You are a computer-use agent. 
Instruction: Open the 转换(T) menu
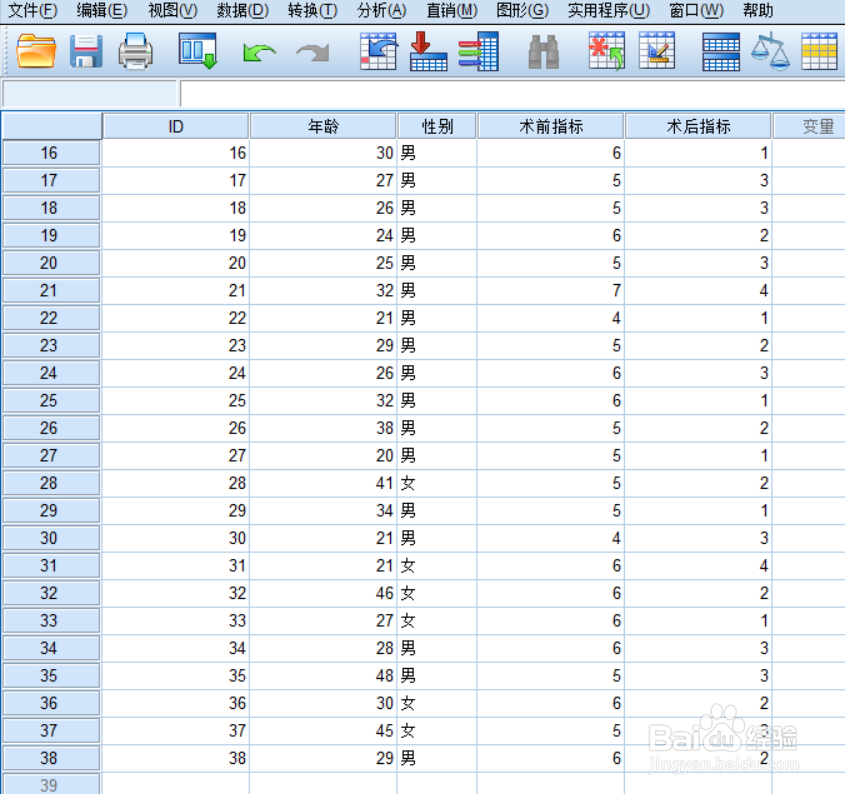click(x=313, y=10)
